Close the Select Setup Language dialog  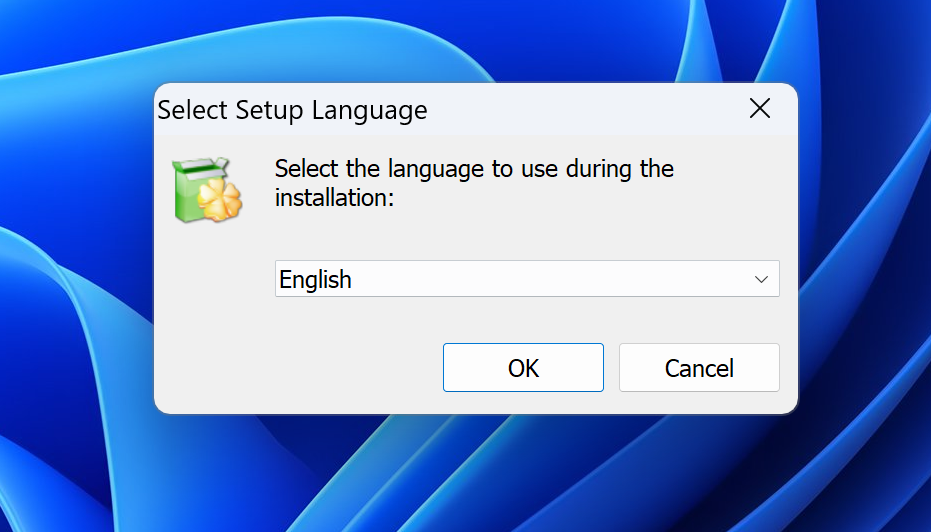pos(760,109)
